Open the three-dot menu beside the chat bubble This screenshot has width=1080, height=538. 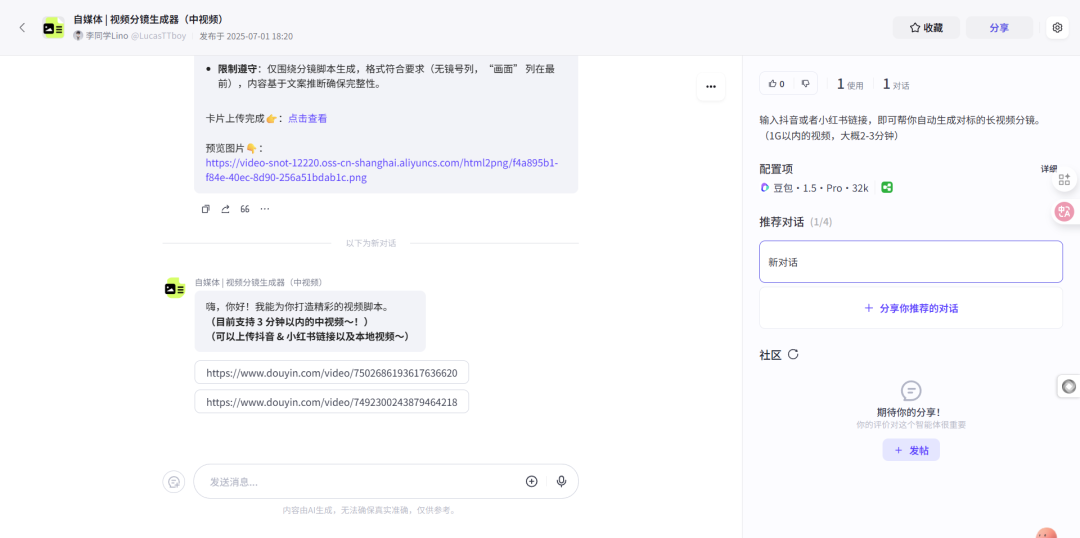click(710, 87)
